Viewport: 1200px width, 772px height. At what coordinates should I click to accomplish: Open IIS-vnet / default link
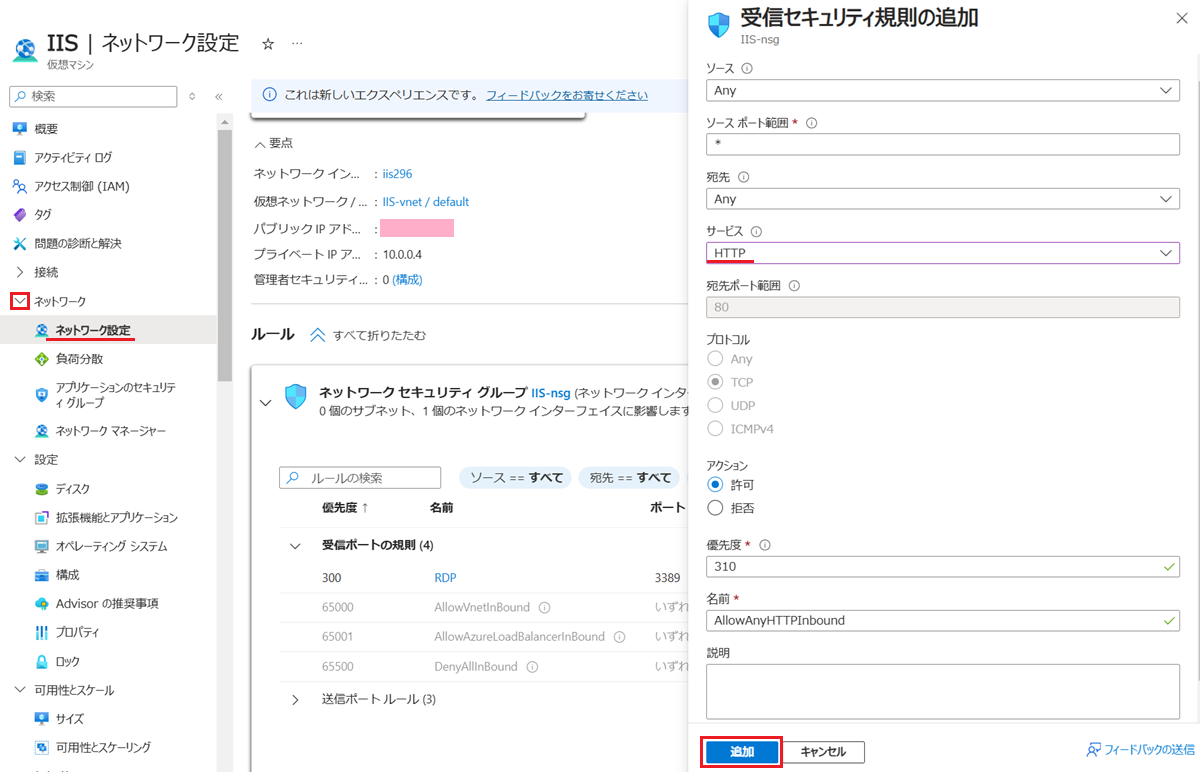point(426,201)
